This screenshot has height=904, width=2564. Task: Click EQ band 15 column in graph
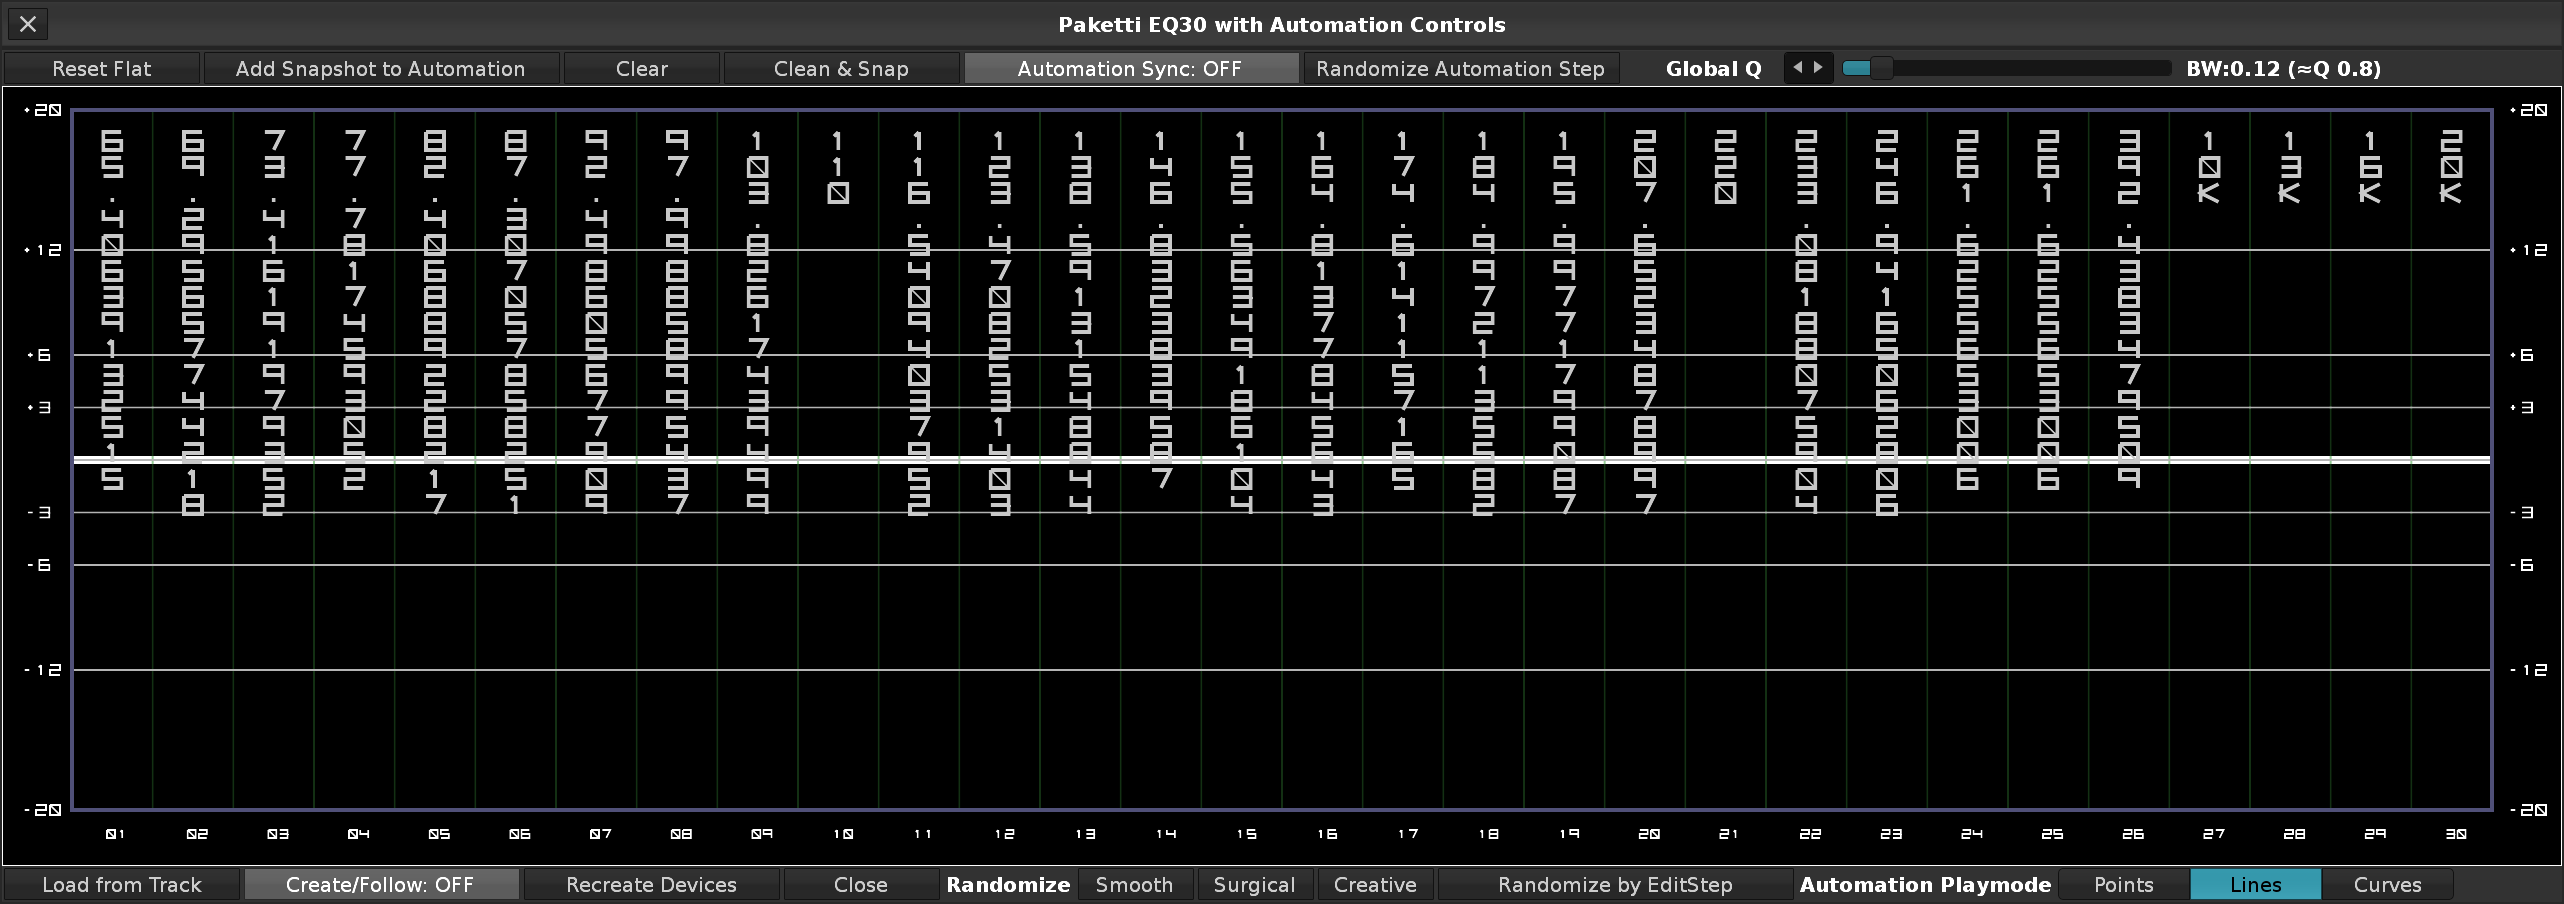point(1242,460)
